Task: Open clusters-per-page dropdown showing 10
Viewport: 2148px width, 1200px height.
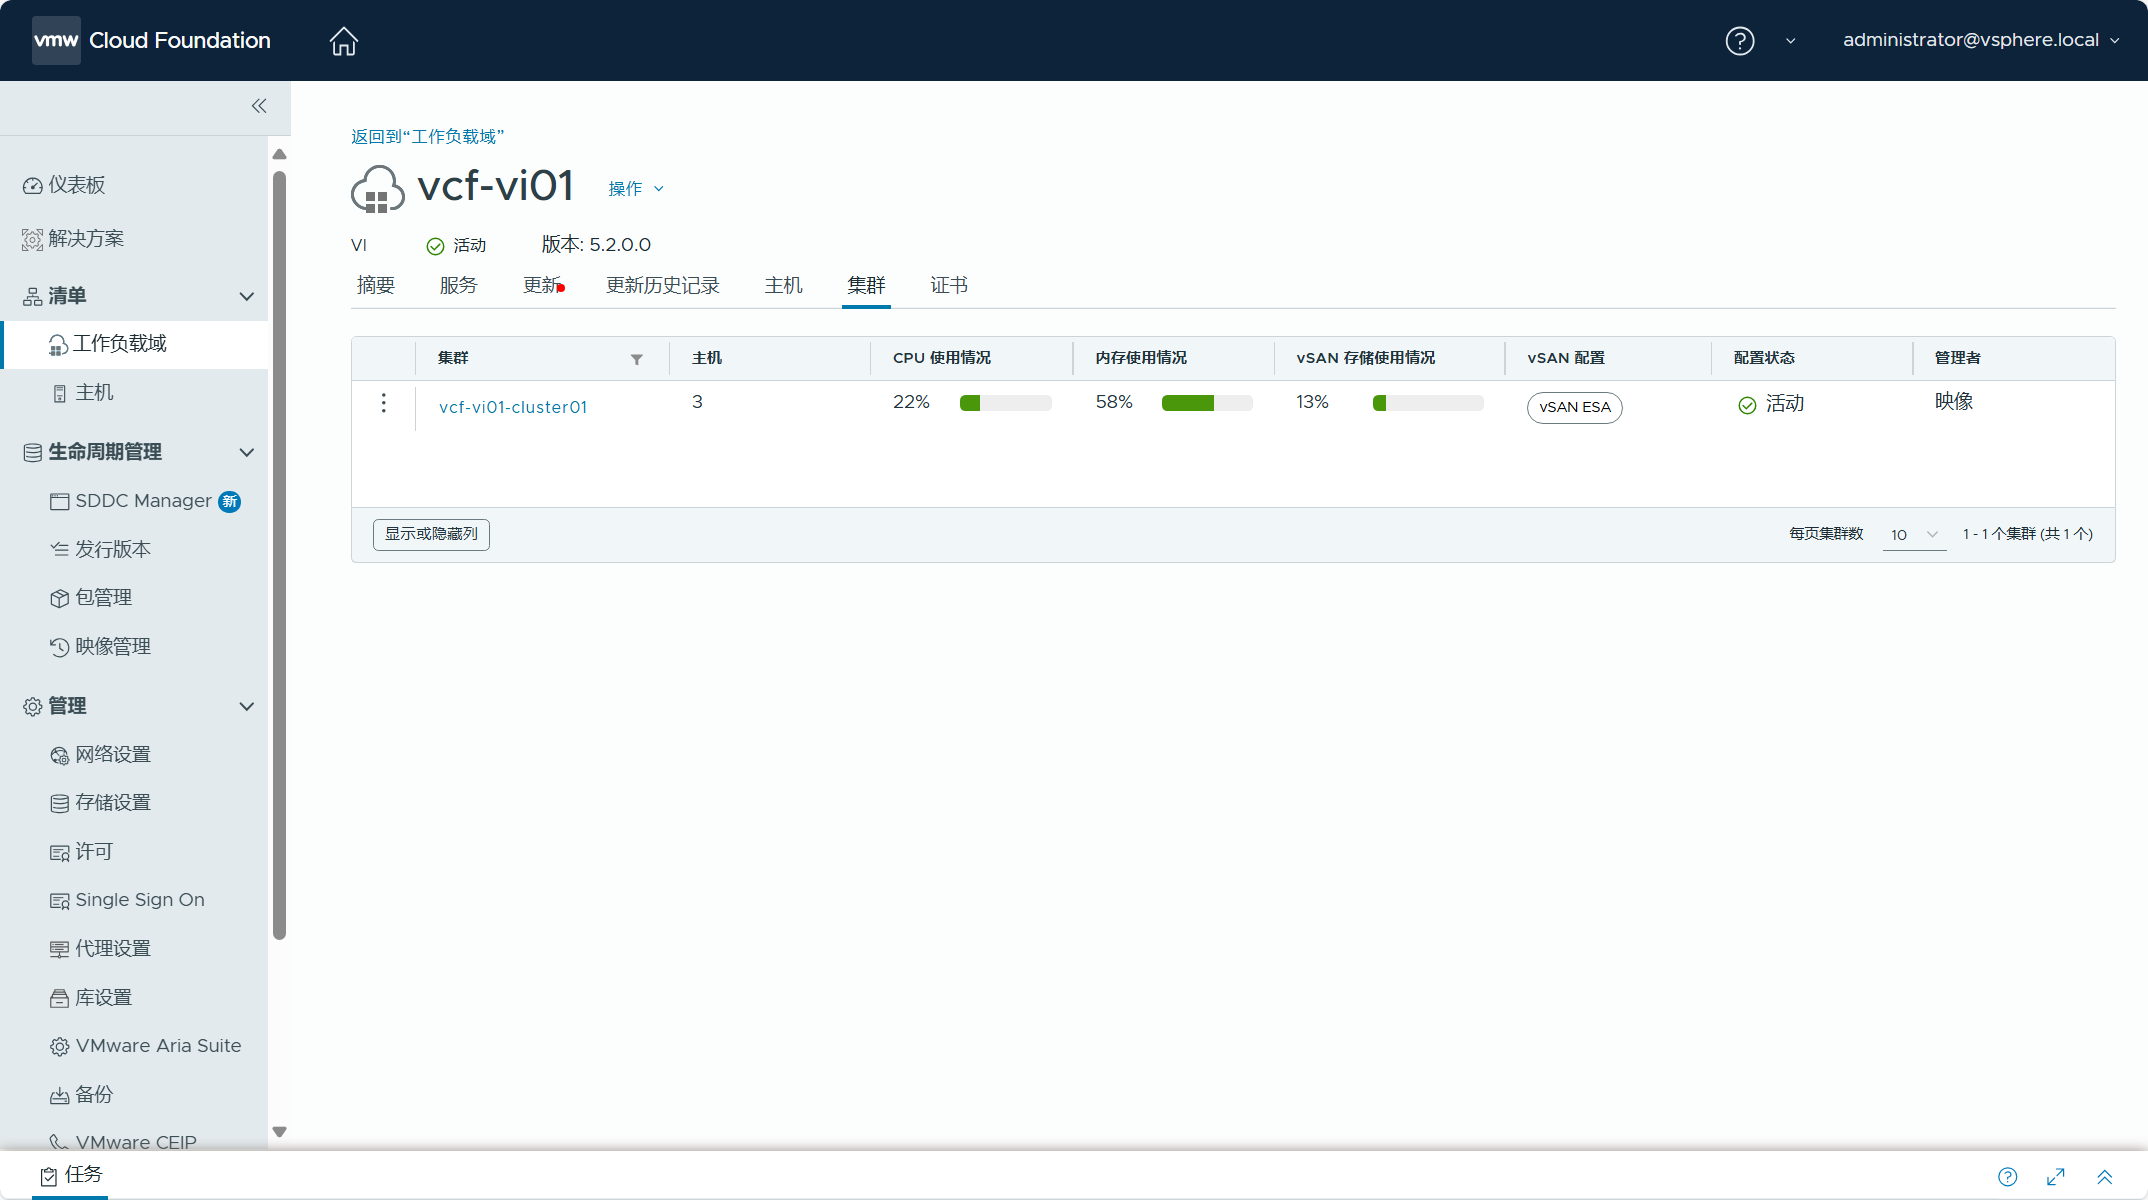Action: (x=1914, y=535)
